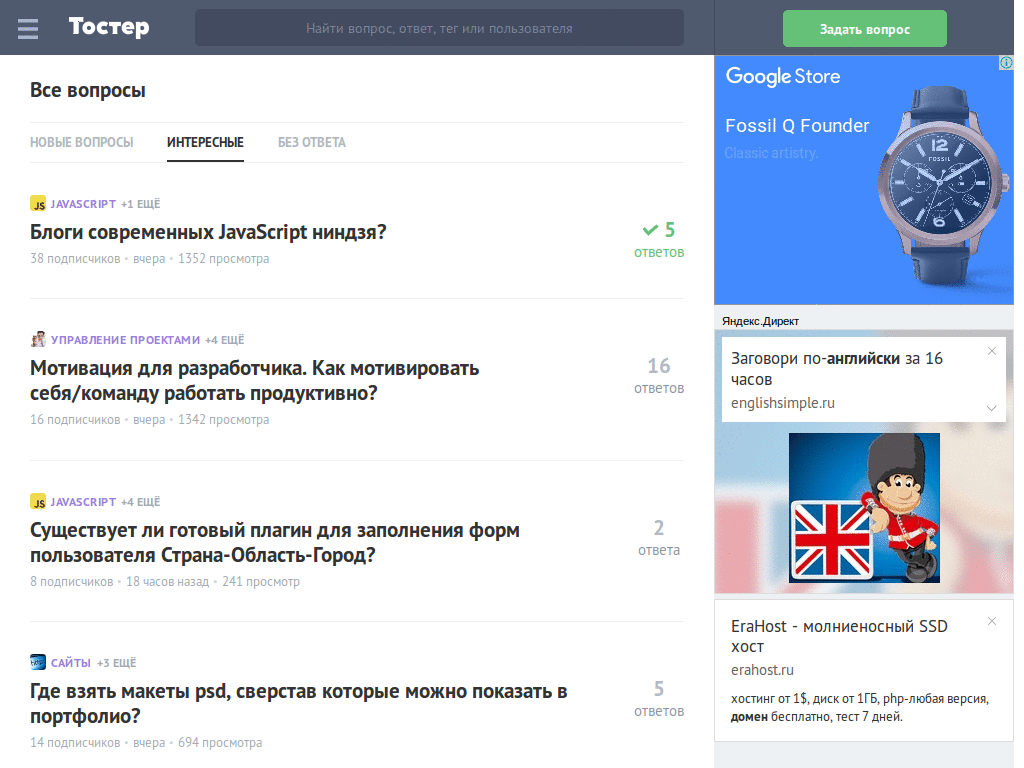Click 14 подписчиков under the макеты question
This screenshot has height=768, width=1024.
[x=75, y=743]
